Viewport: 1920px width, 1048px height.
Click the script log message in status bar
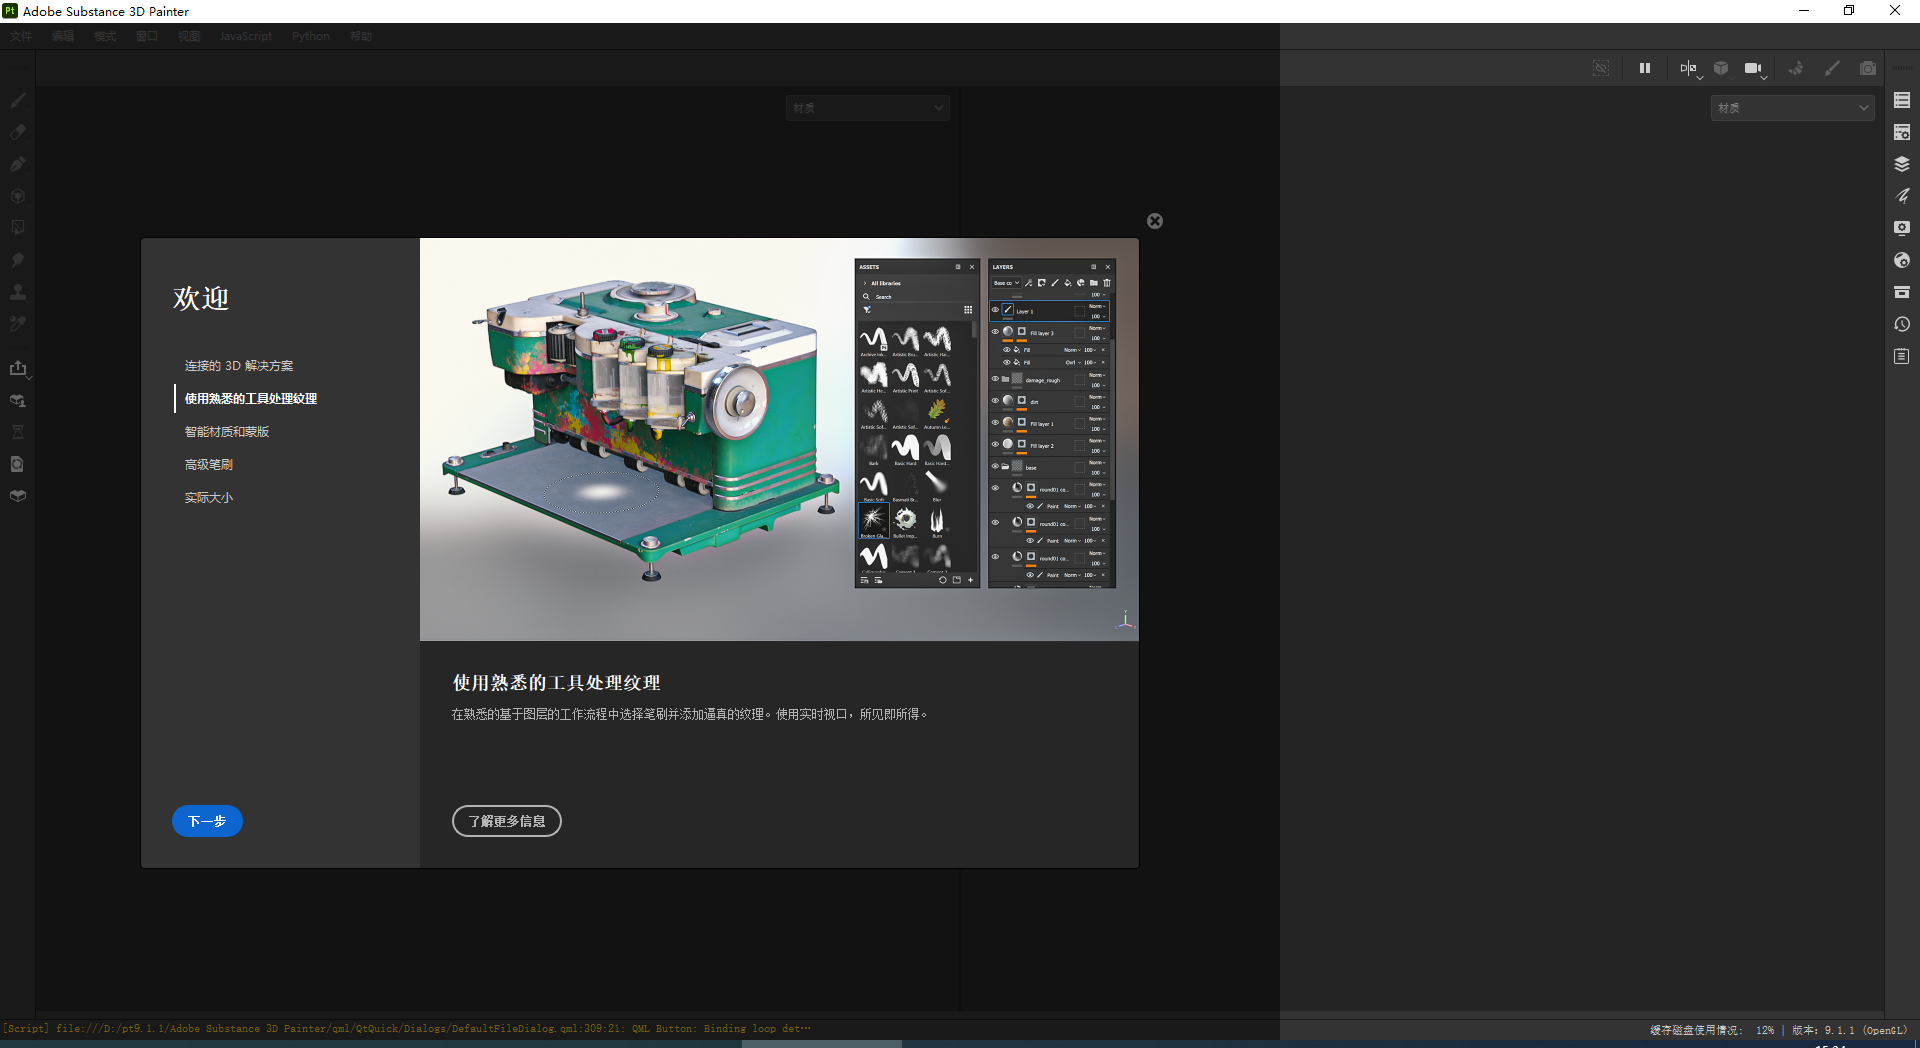[406, 1028]
